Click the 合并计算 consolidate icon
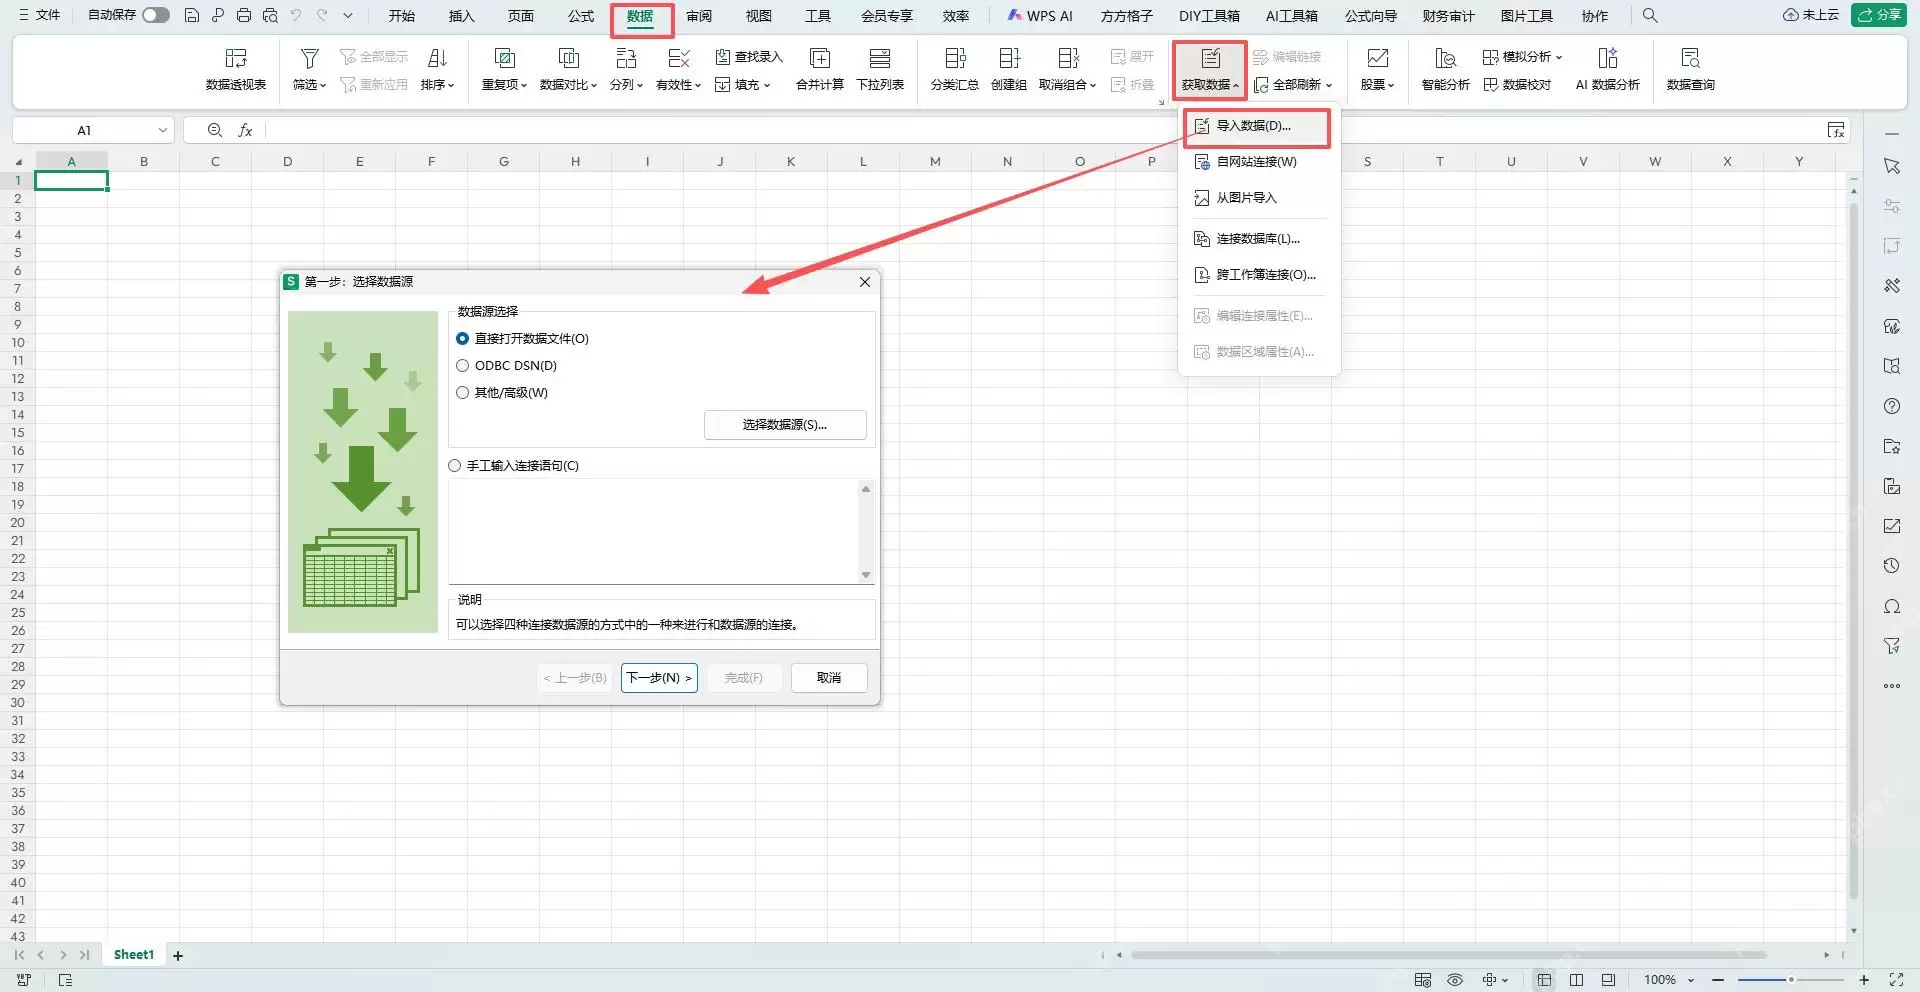 (819, 69)
